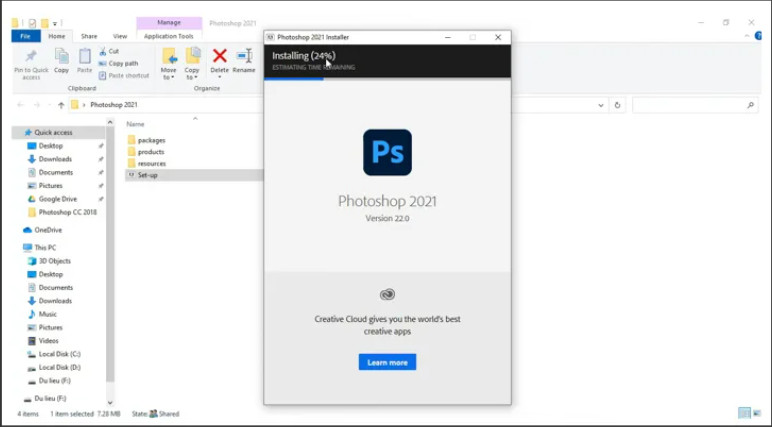Expand the address bar history dropdown
This screenshot has width=772, height=427.
[x=600, y=105]
